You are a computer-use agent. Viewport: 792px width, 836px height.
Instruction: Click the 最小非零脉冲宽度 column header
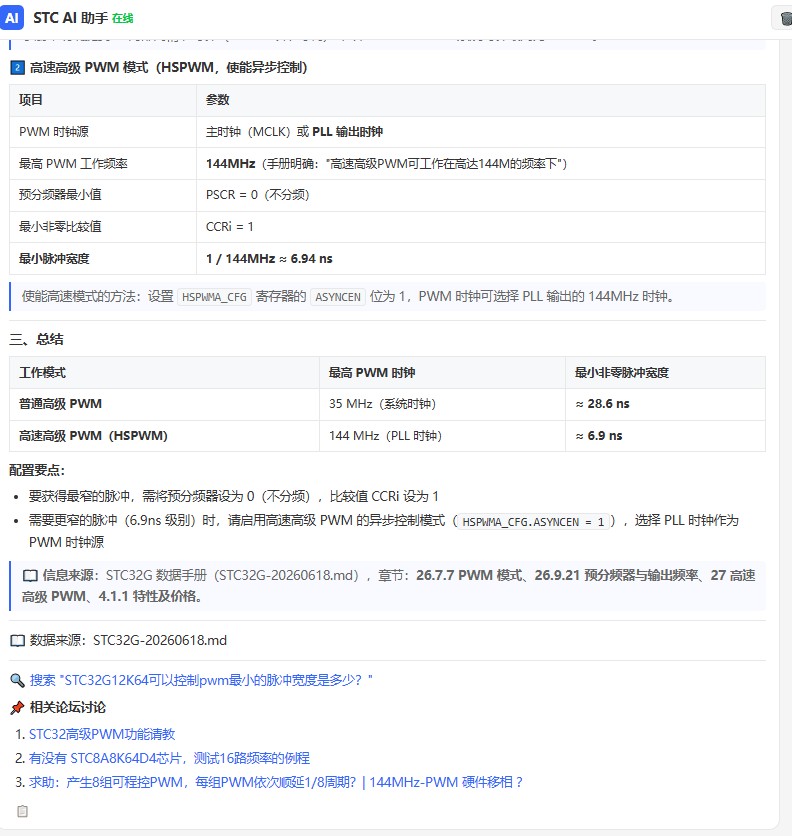pos(665,373)
